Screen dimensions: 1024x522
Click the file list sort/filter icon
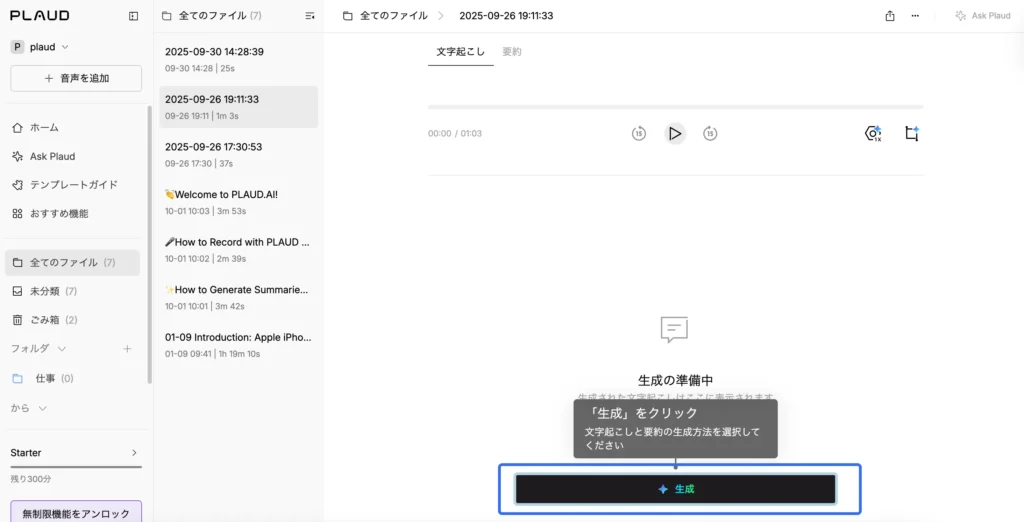coord(310,16)
